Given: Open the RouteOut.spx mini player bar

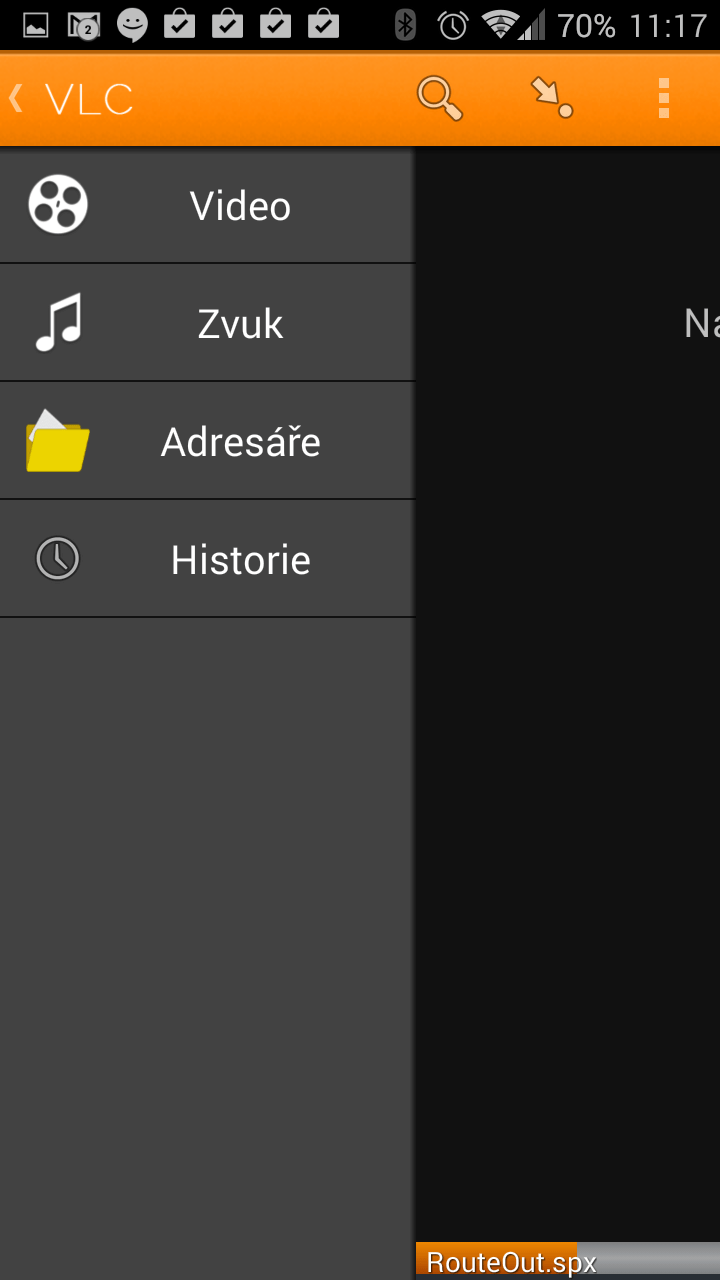Looking at the screenshot, I should coord(568,1261).
